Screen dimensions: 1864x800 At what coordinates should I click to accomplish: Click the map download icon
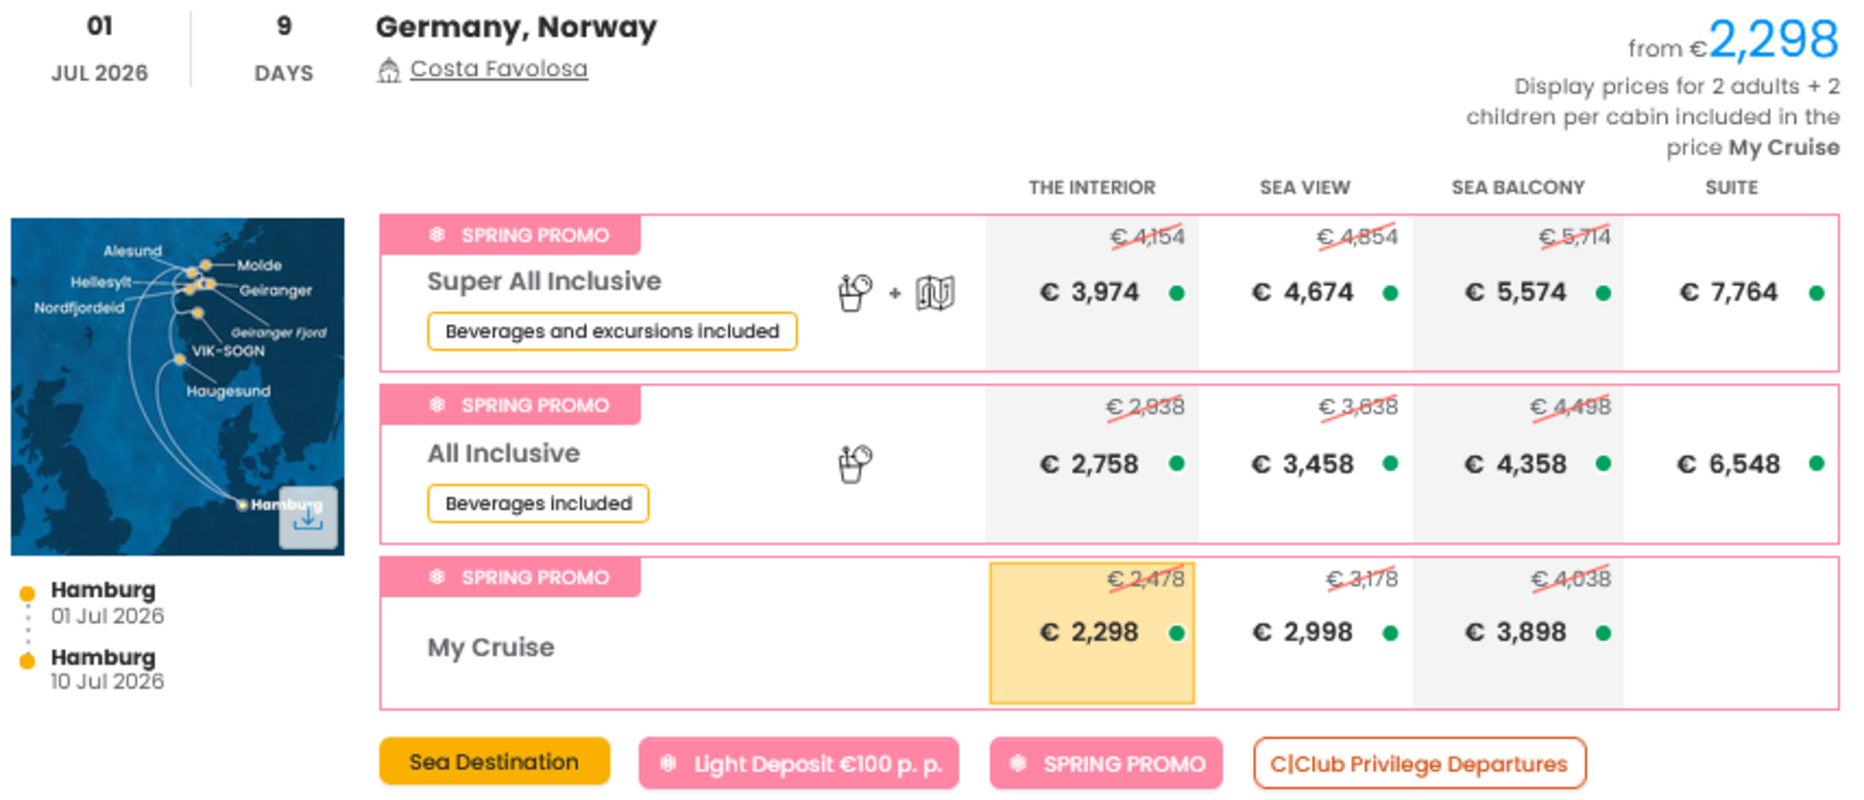(308, 517)
